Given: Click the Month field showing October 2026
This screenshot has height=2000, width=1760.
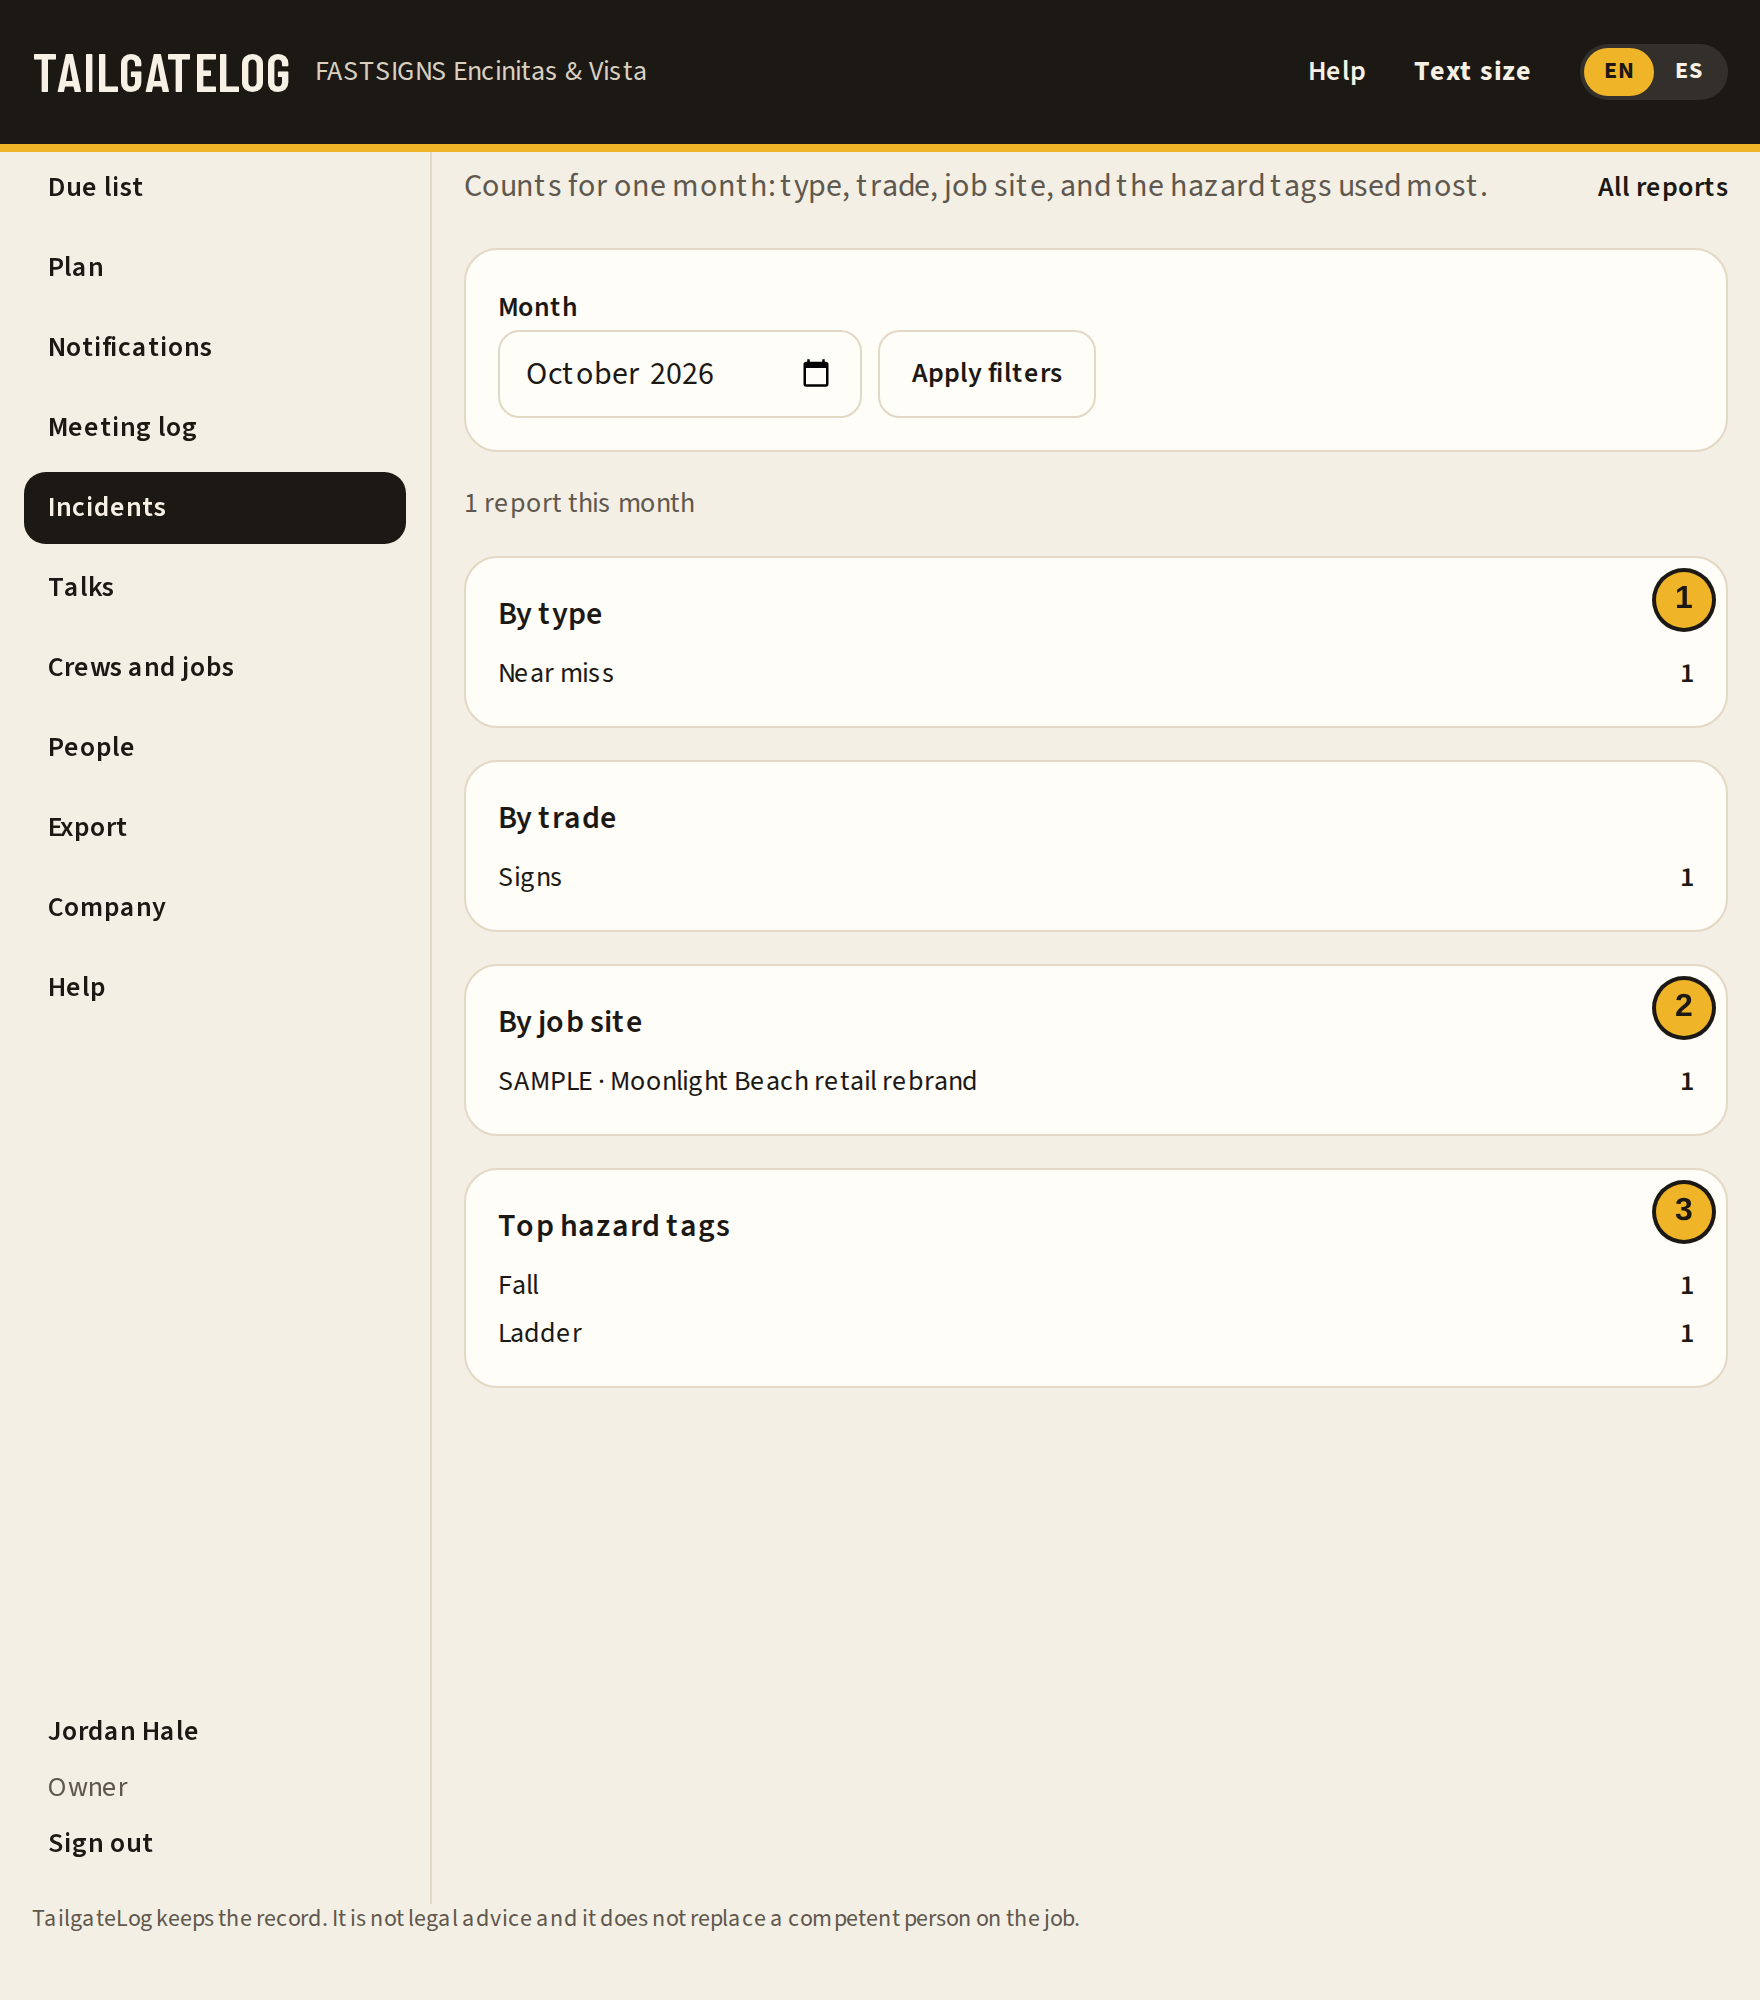Looking at the screenshot, I should (x=679, y=374).
